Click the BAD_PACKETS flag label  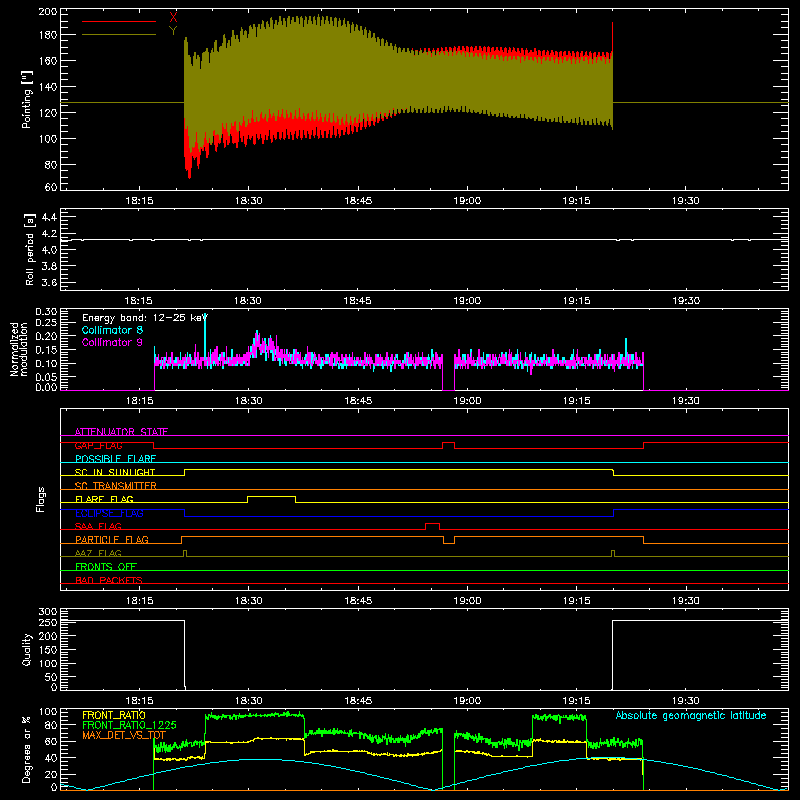109,580
